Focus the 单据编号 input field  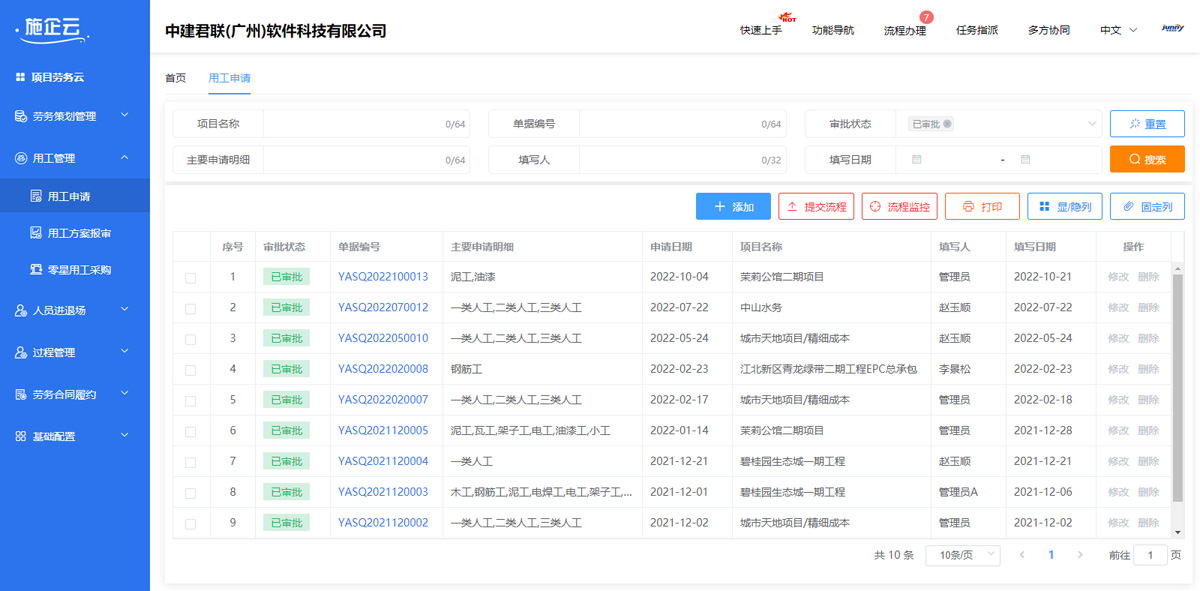[682, 124]
